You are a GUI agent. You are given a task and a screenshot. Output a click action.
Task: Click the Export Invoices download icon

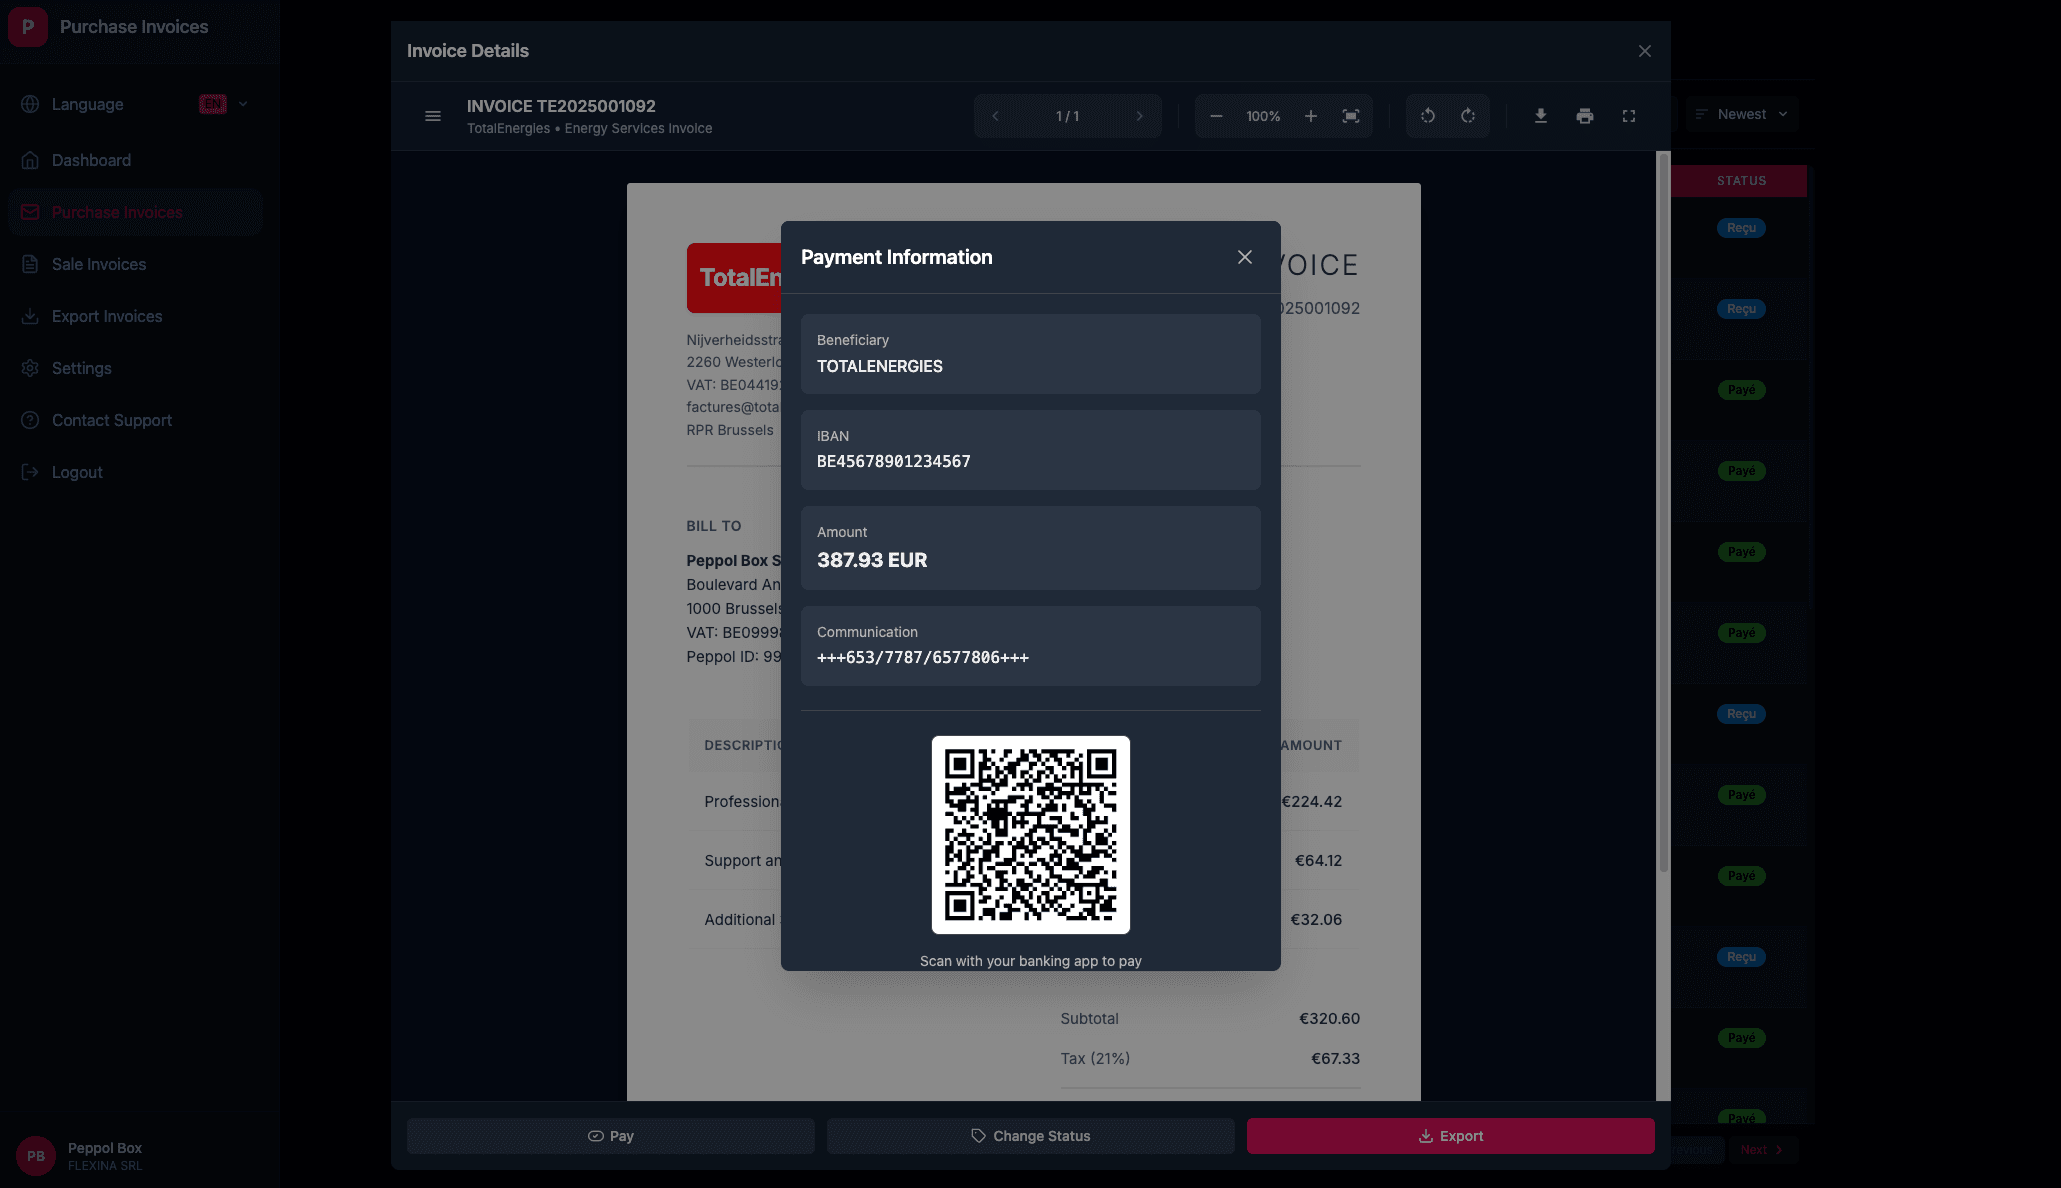[30, 316]
